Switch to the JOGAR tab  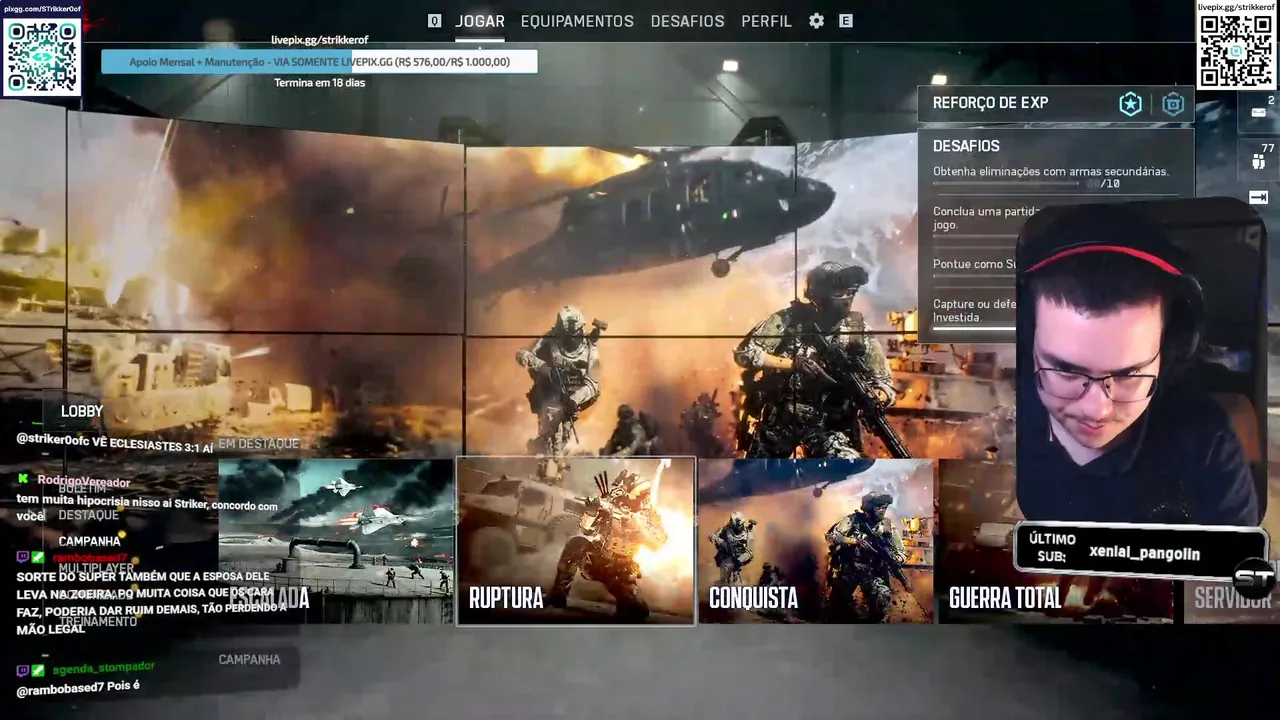[480, 21]
